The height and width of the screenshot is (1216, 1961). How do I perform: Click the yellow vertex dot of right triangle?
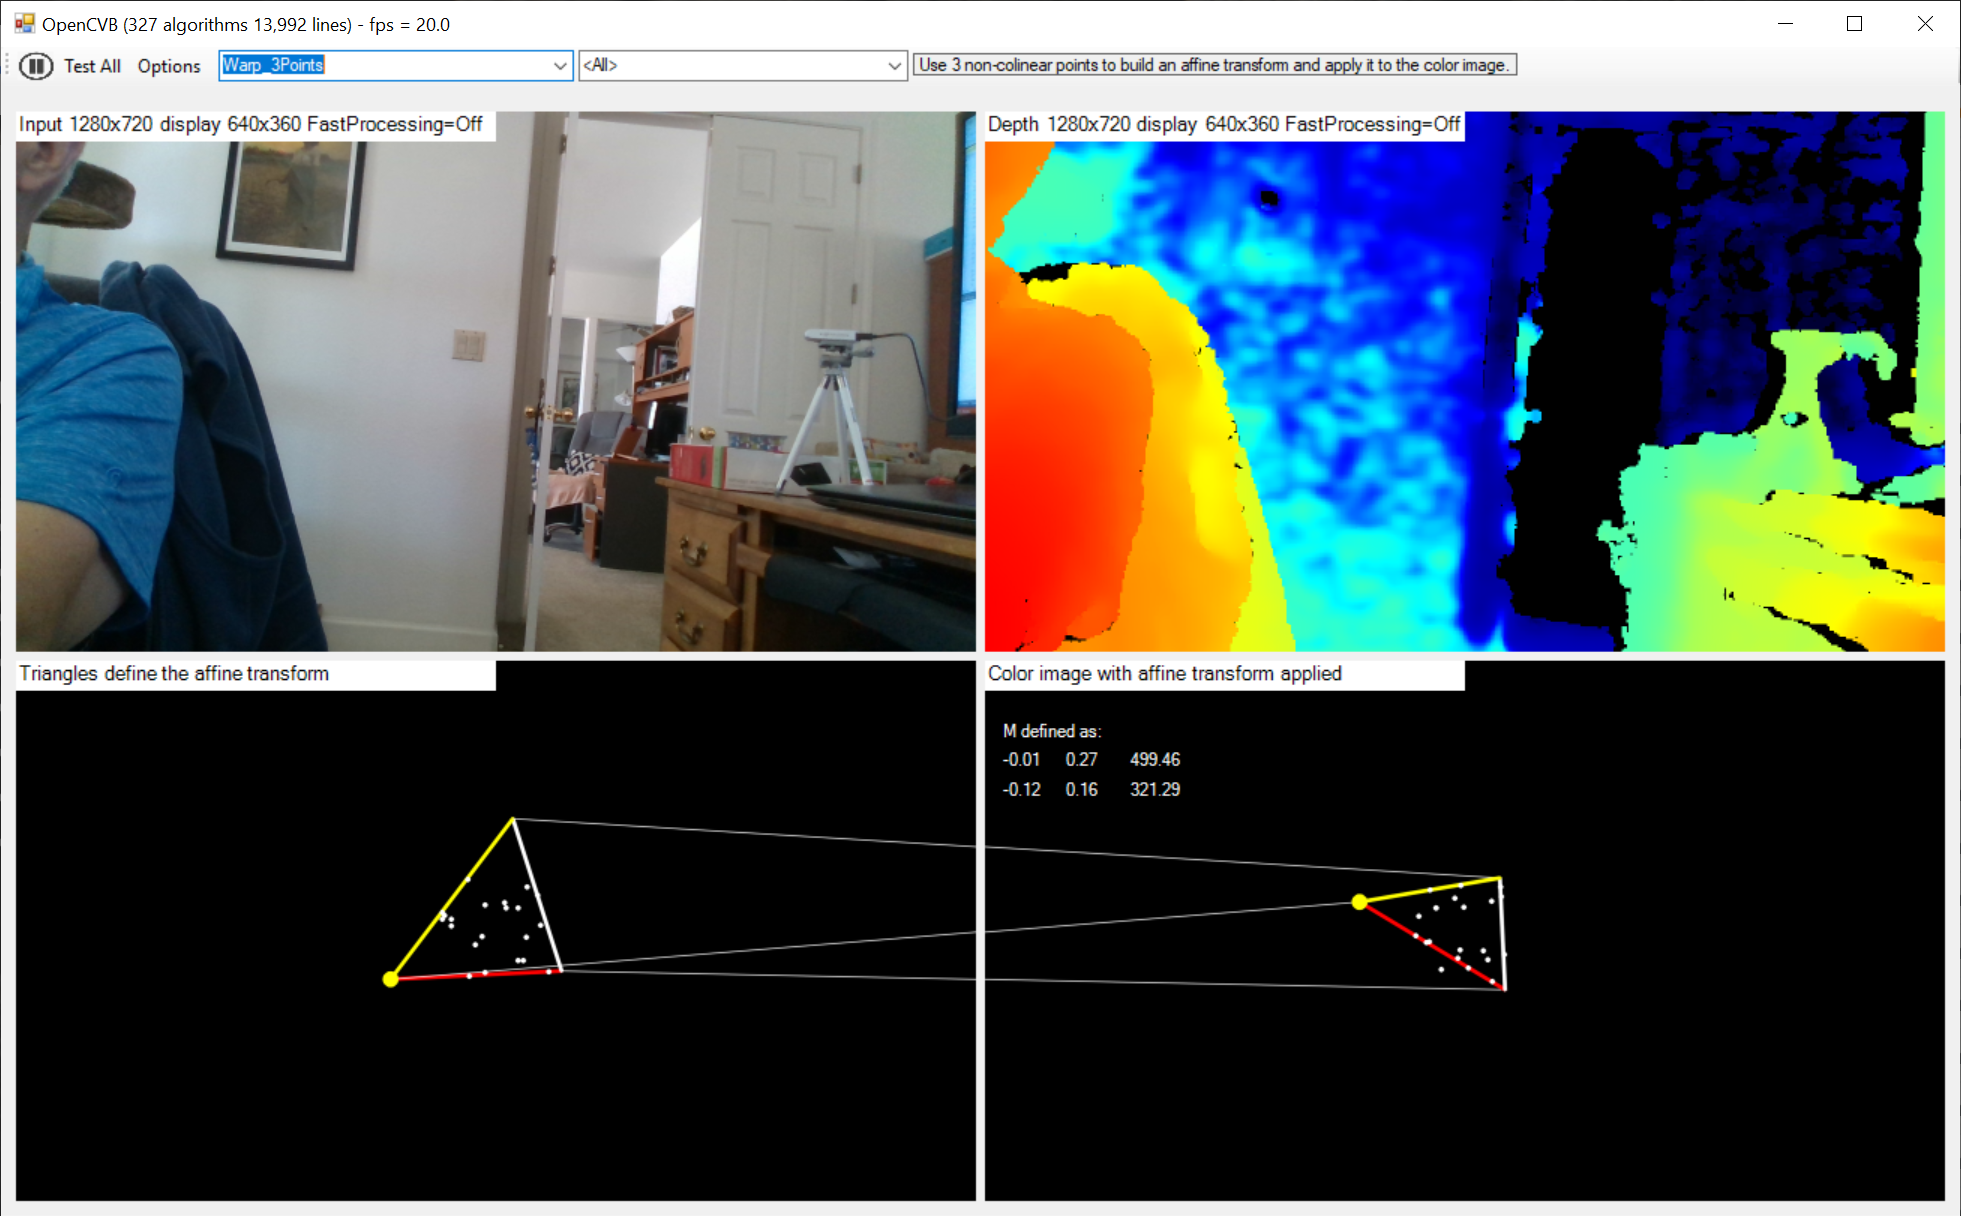click(1359, 902)
